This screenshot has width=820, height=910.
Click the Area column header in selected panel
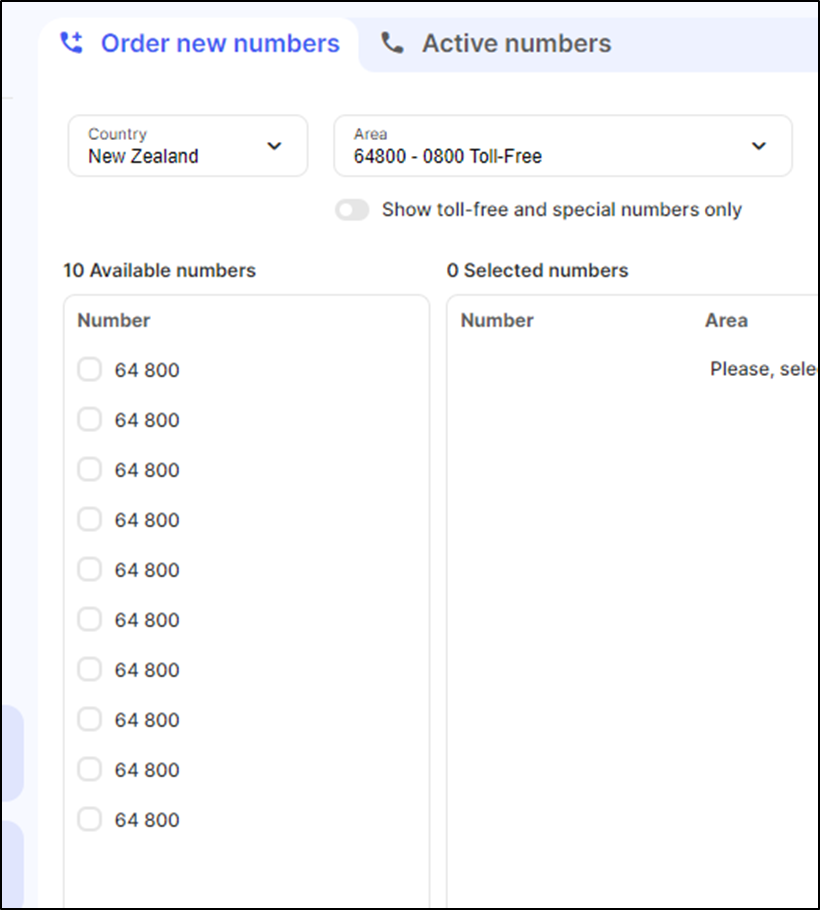click(726, 320)
